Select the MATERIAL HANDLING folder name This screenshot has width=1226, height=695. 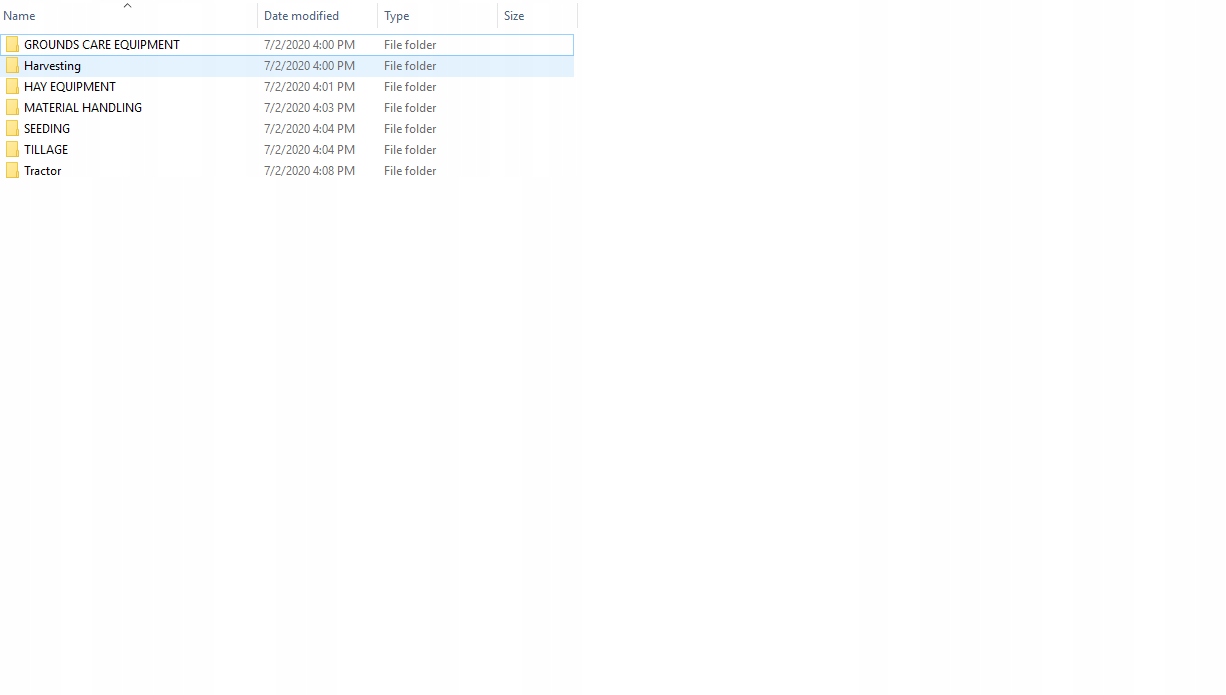click(83, 107)
